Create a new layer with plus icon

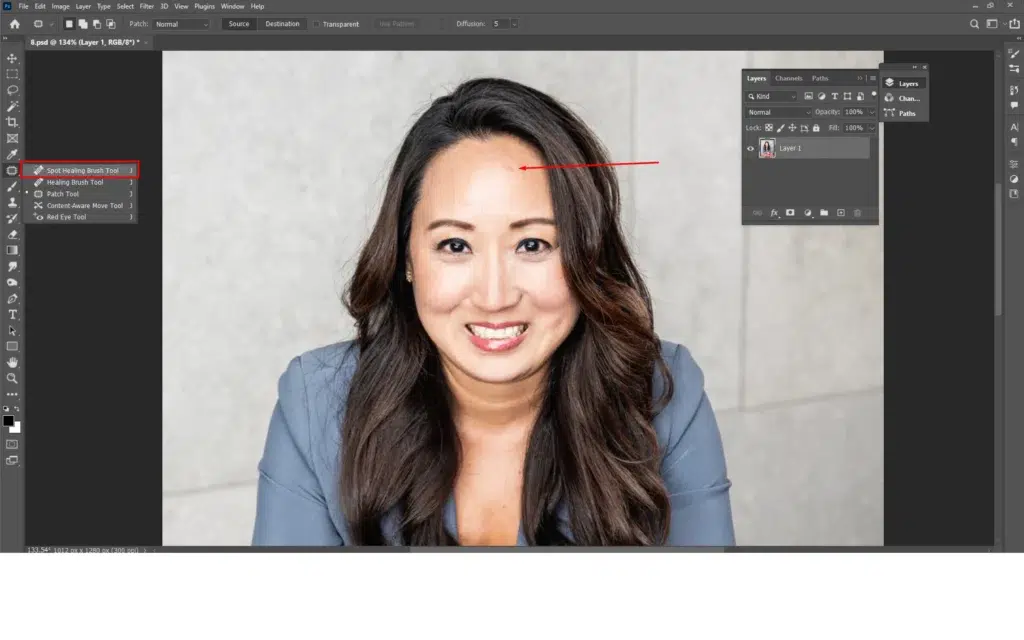(841, 213)
